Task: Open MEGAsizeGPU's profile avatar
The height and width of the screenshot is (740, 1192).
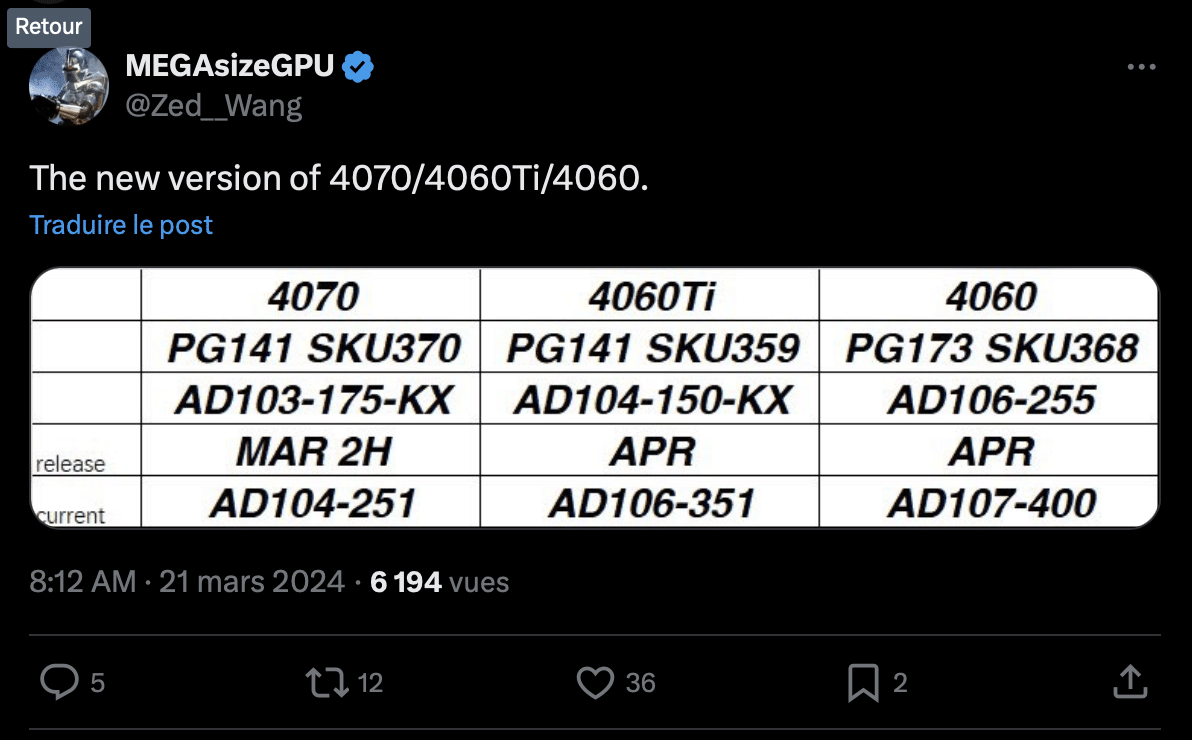Action: point(68,86)
